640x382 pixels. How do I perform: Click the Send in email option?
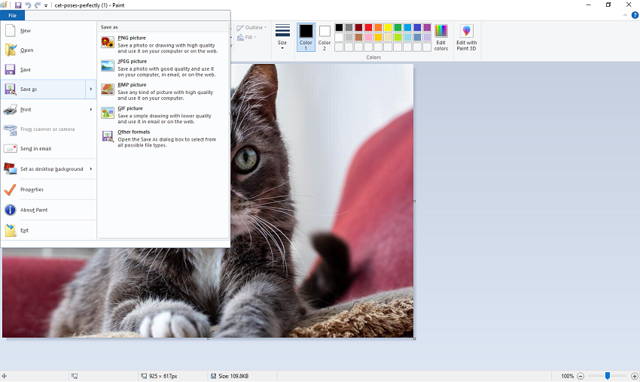[48, 149]
